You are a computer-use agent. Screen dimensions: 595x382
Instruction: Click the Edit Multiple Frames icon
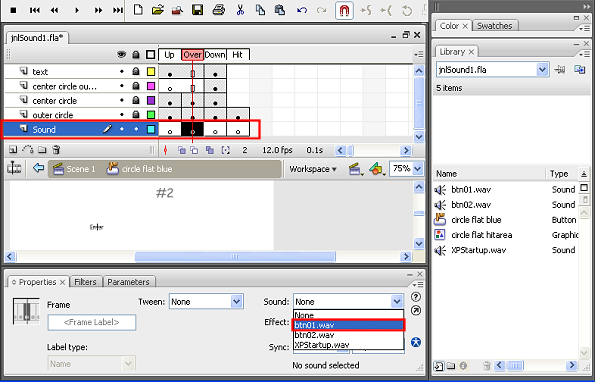pyautogui.click(x=209, y=150)
